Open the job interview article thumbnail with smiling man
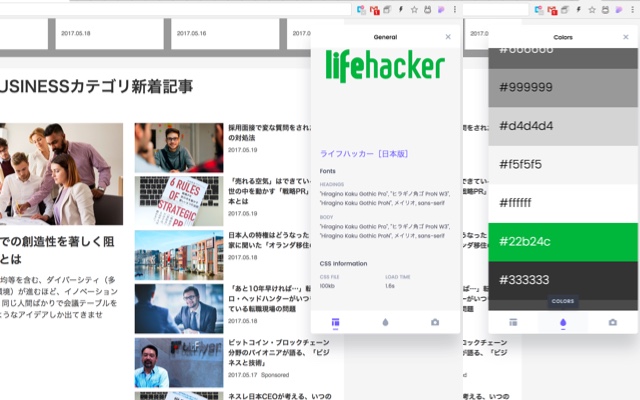The height and width of the screenshot is (400, 640). 179,148
